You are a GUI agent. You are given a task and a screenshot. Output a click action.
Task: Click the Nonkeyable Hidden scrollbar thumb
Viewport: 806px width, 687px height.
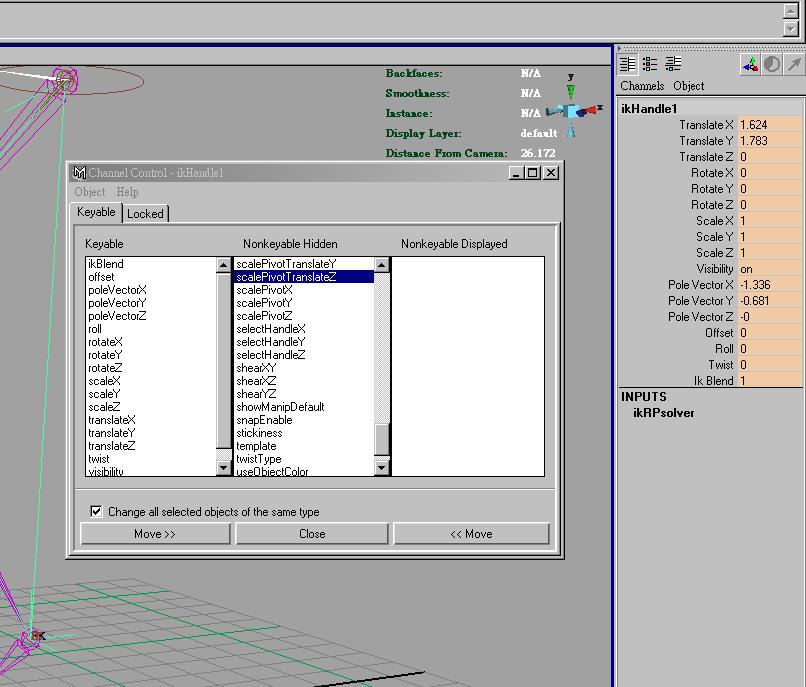point(381,440)
